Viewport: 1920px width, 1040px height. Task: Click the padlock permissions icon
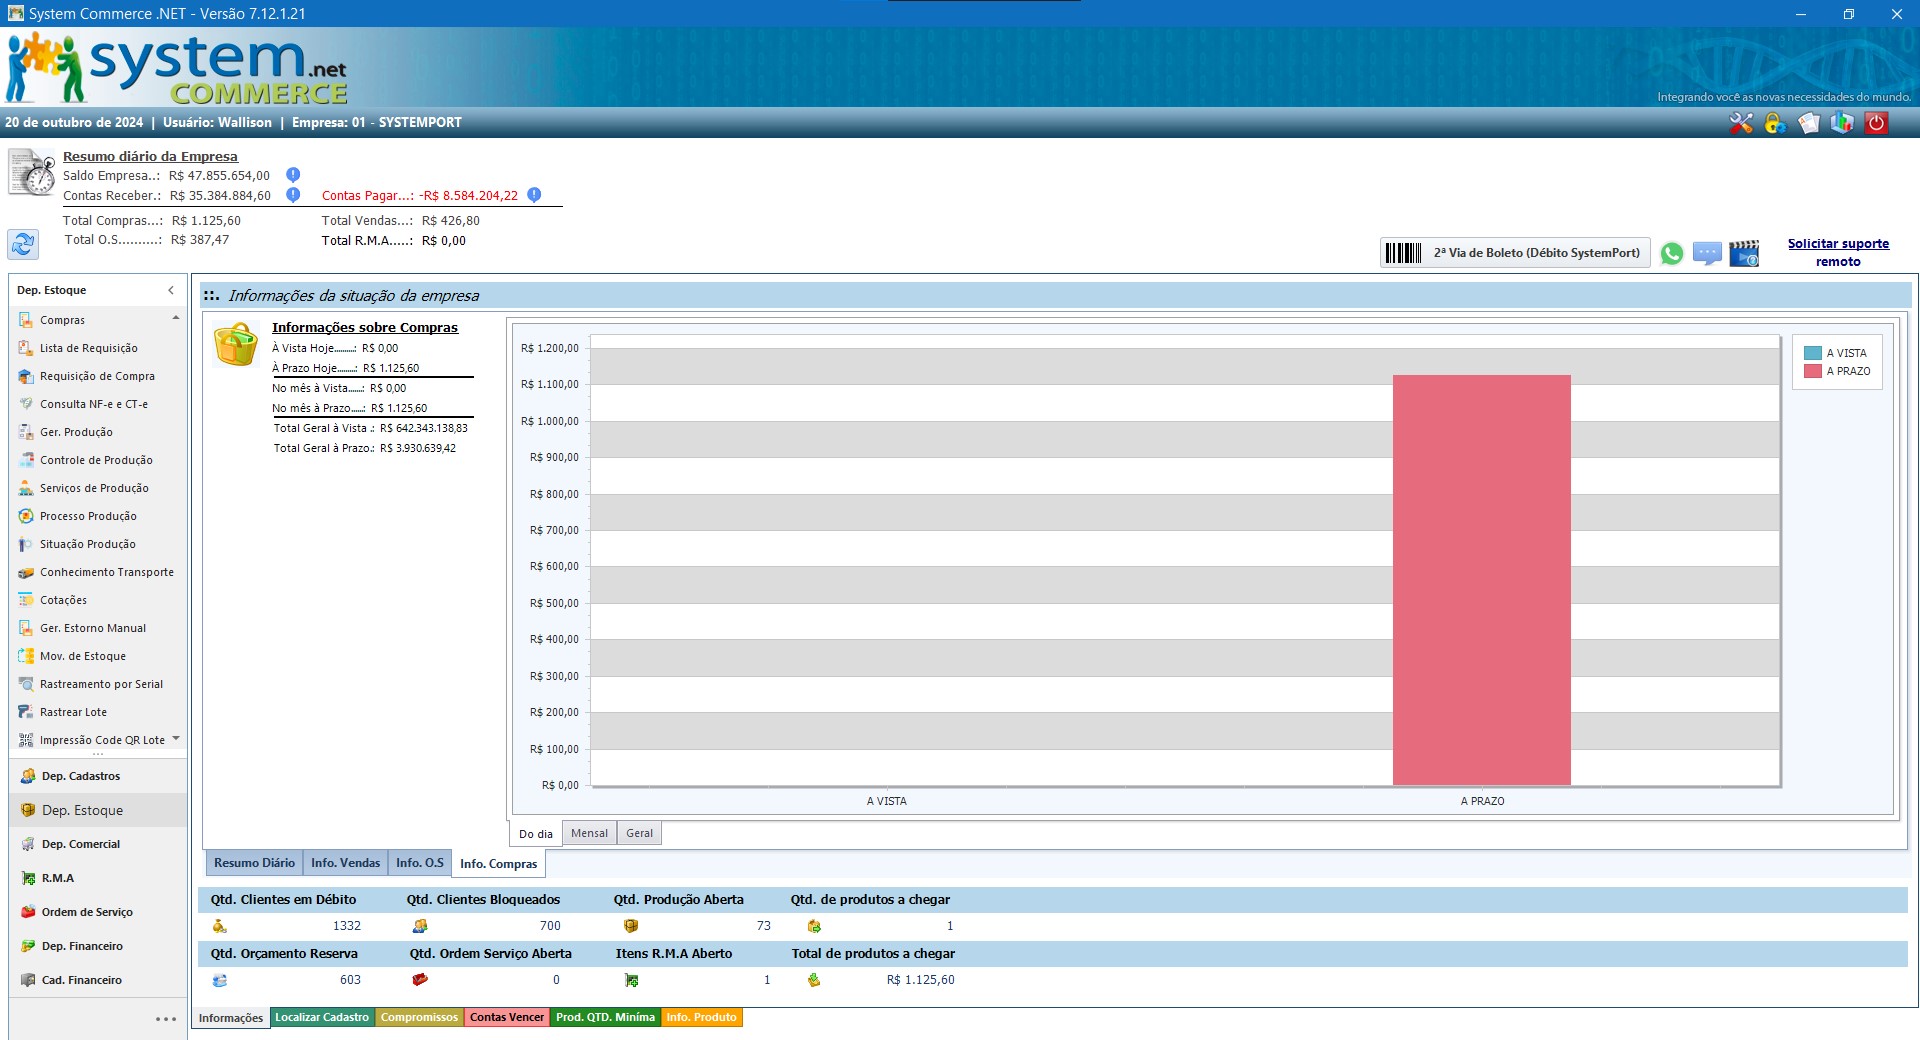pos(1775,123)
